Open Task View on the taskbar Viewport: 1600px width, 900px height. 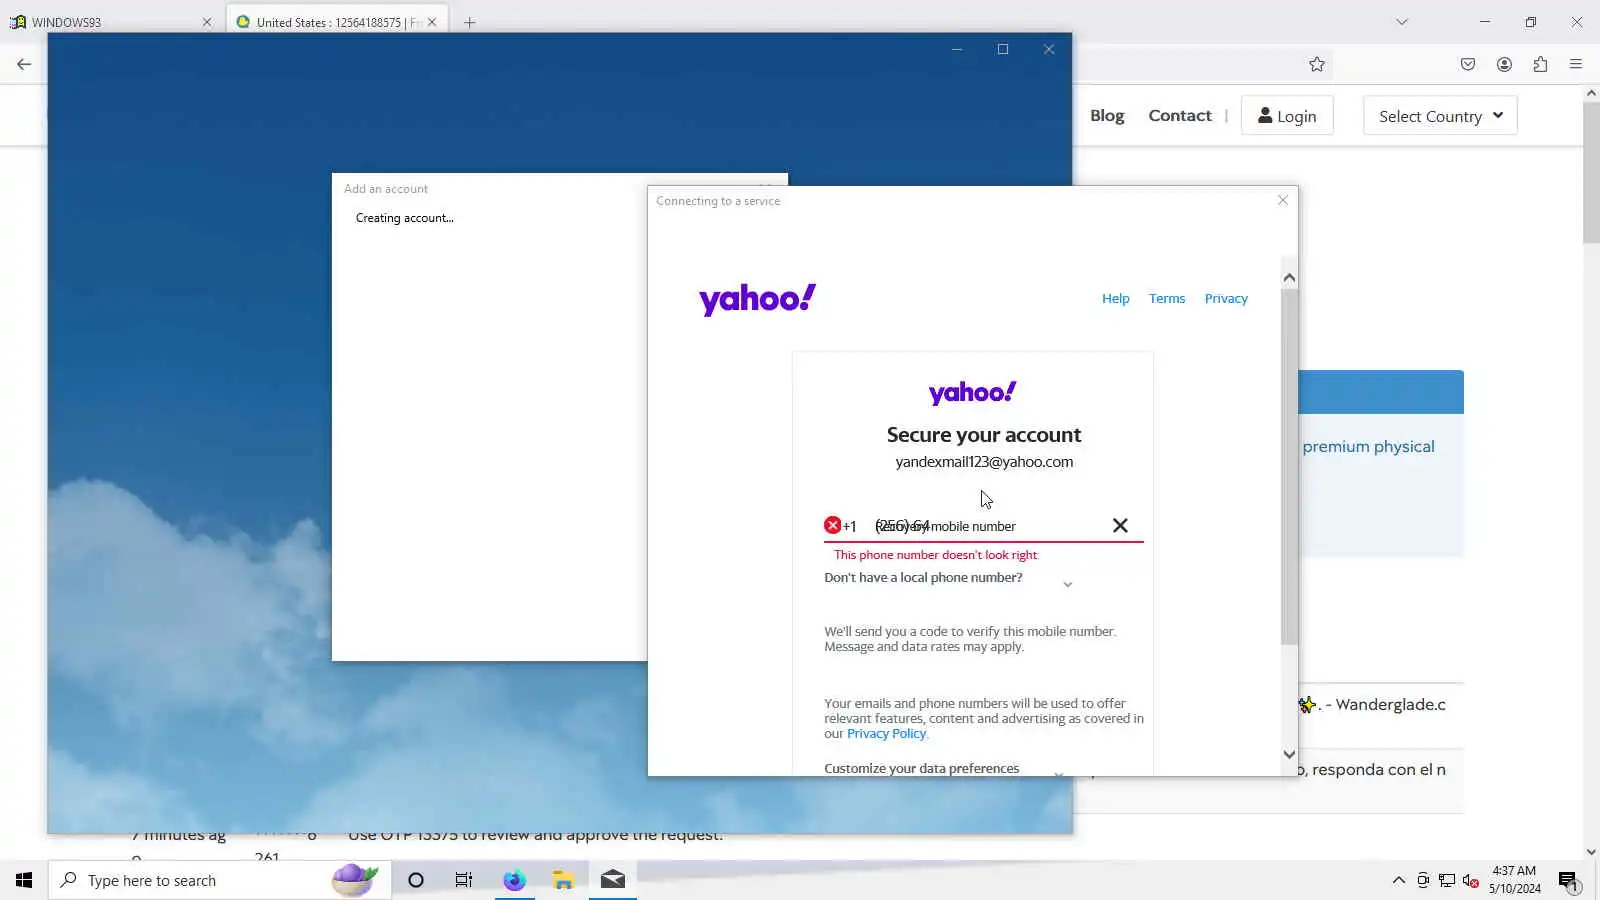pos(464,880)
